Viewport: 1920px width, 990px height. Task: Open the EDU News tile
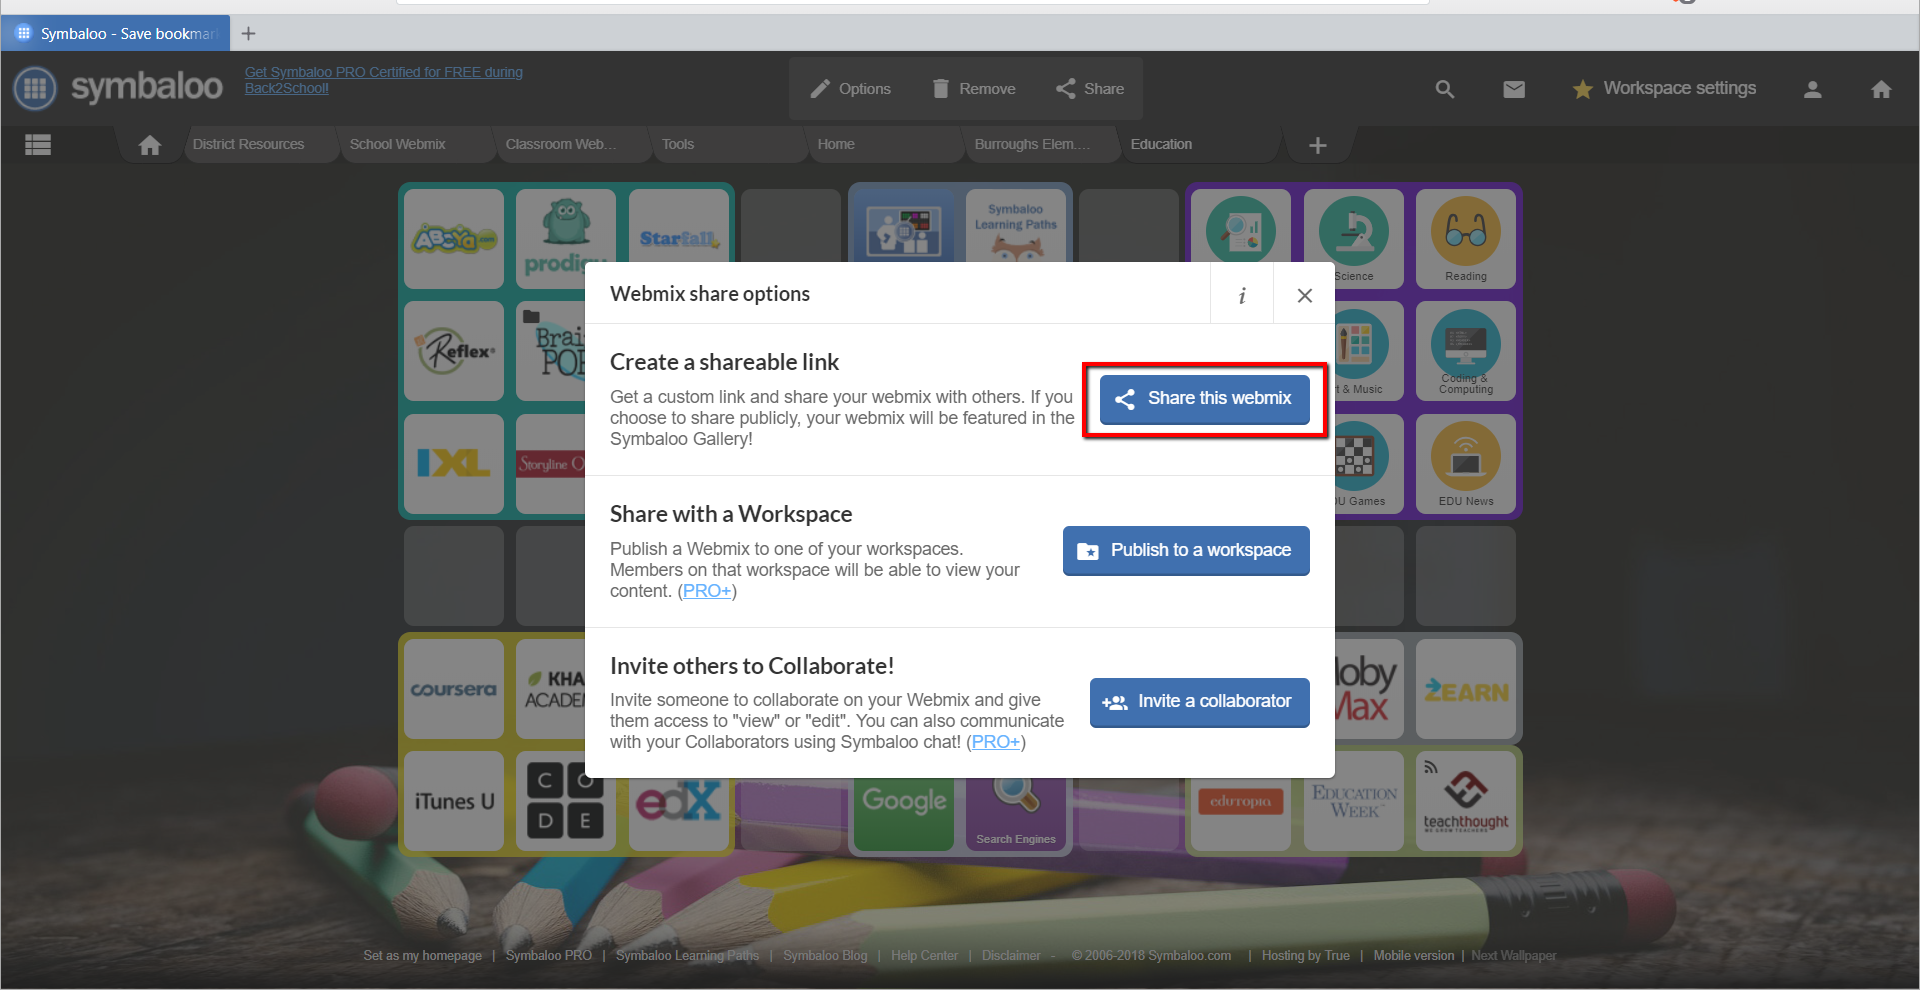coord(1466,464)
